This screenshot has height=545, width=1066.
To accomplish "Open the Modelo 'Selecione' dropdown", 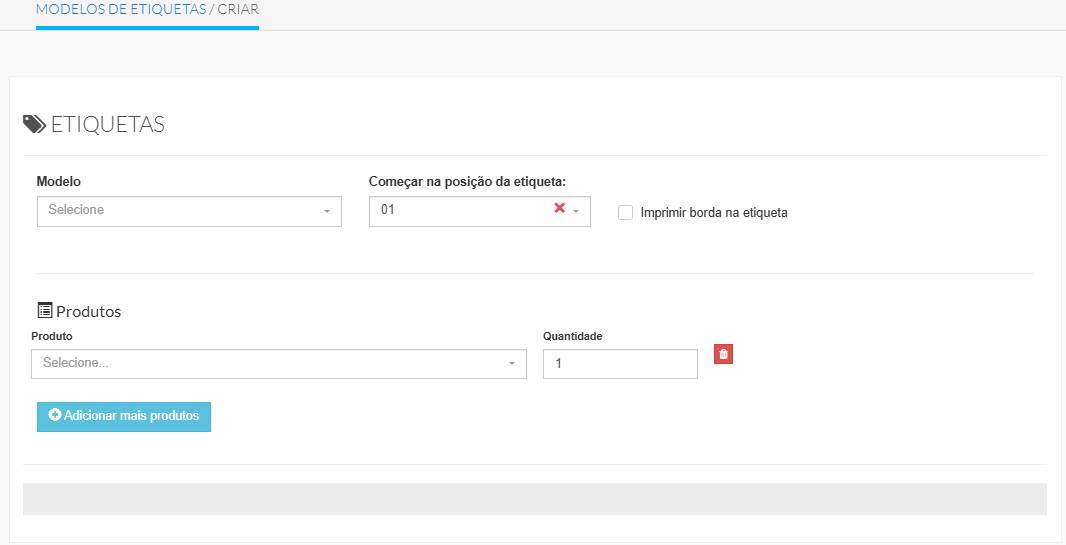I will tap(180, 211).
